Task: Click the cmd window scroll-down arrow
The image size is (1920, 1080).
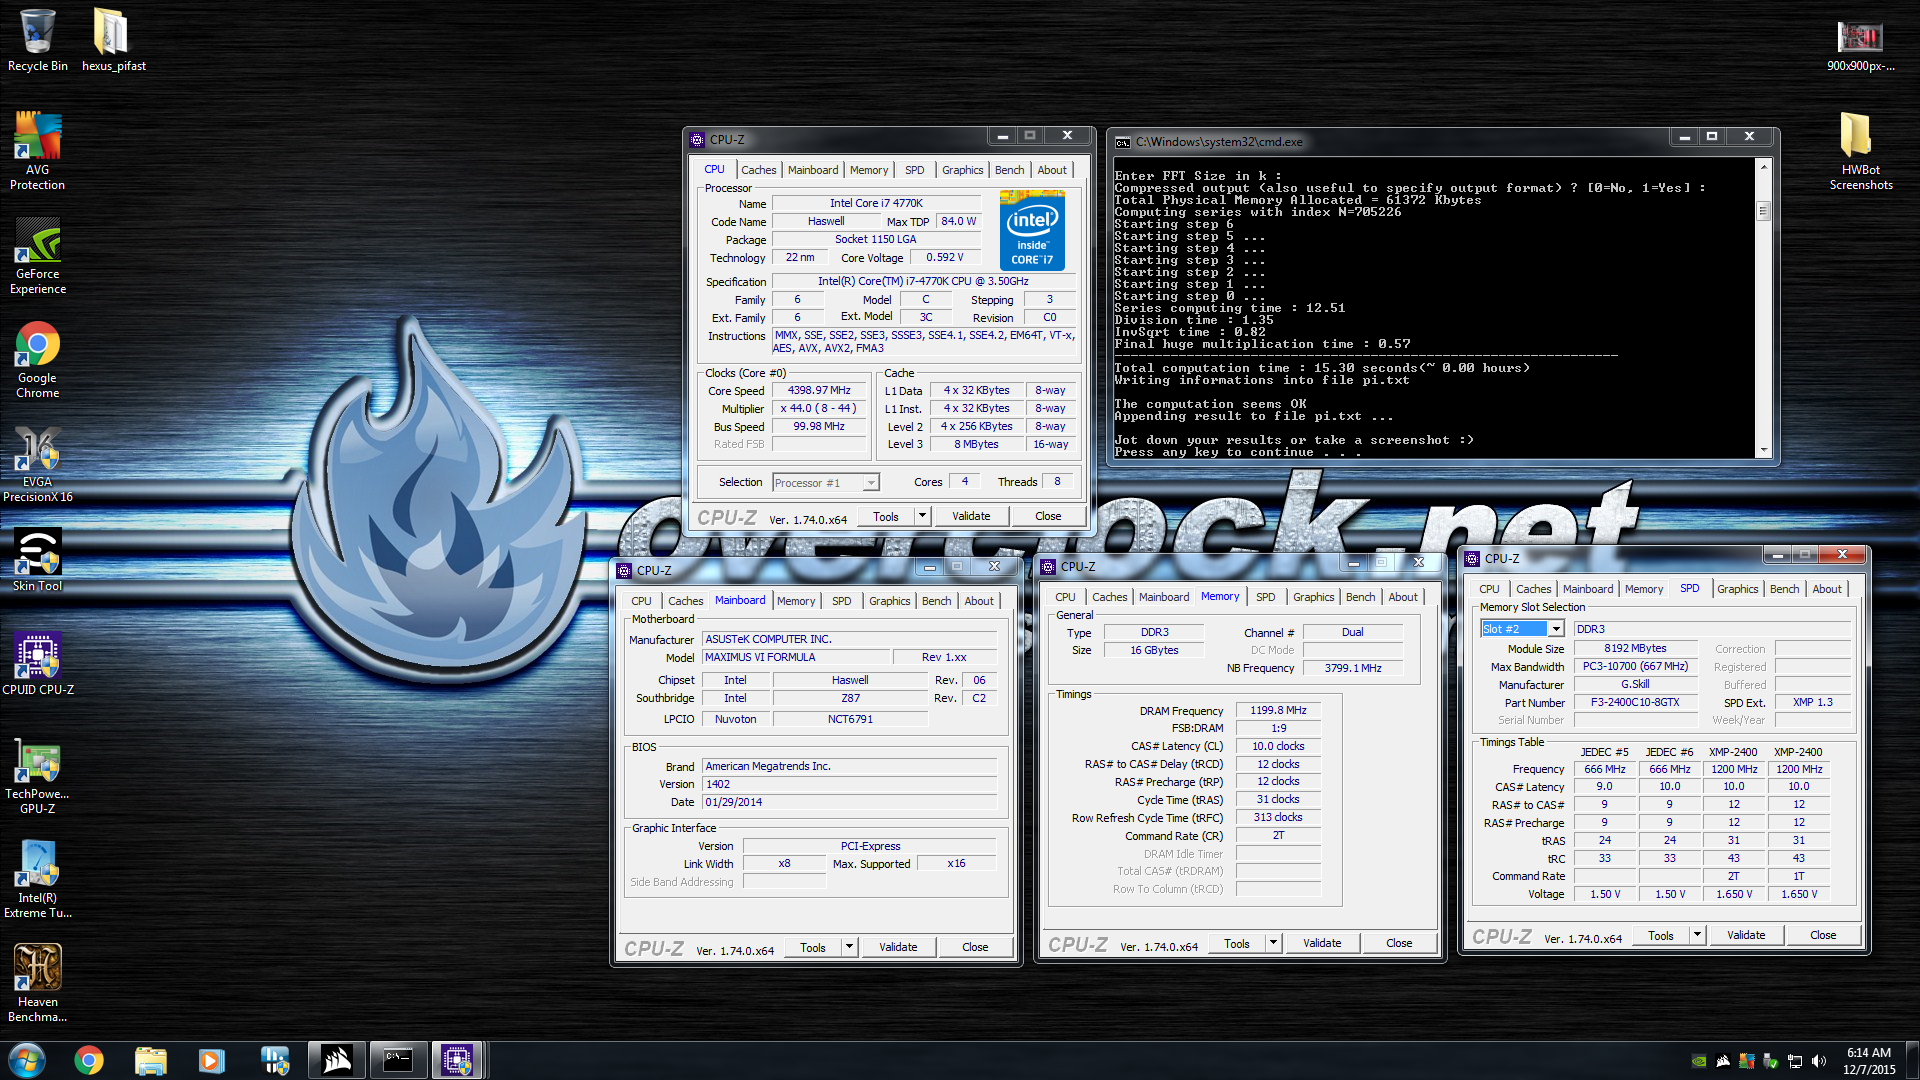Action: (1764, 450)
